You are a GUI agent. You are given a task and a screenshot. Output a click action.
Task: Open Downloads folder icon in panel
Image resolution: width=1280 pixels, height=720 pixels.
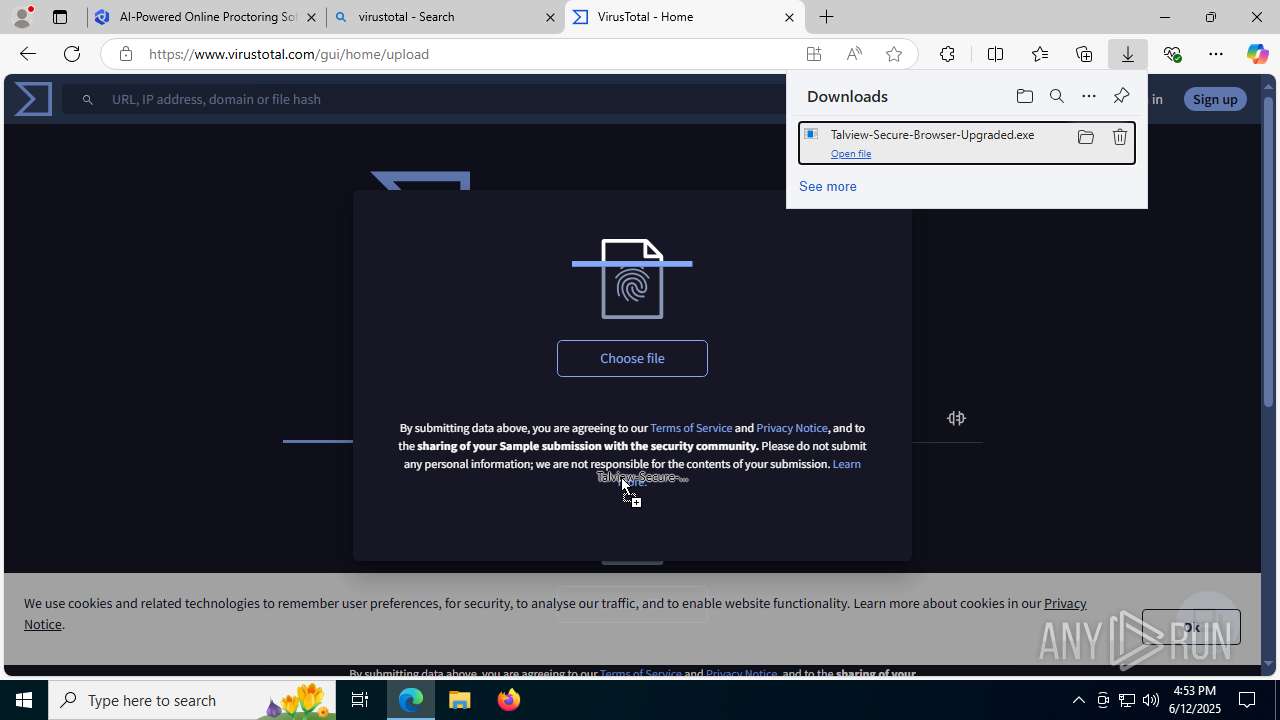click(x=1024, y=96)
